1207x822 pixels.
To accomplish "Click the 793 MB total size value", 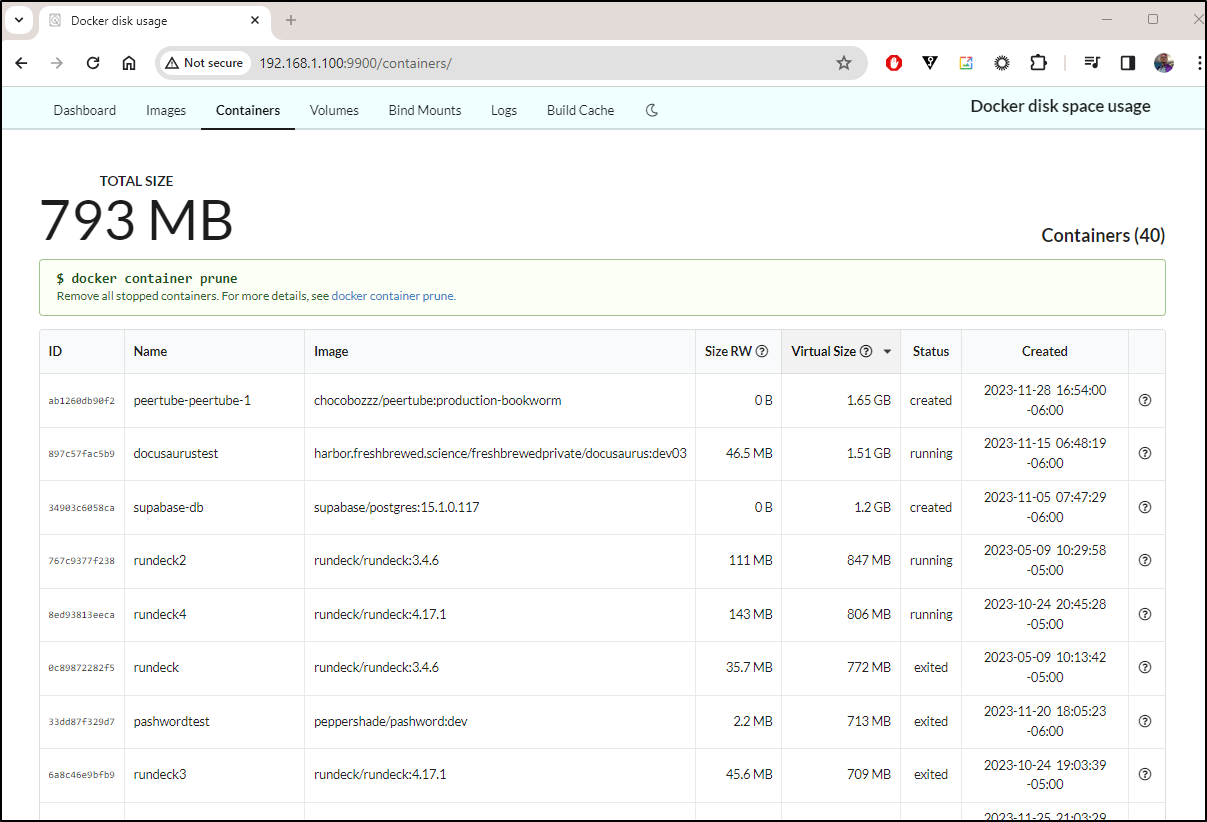I will [136, 220].
